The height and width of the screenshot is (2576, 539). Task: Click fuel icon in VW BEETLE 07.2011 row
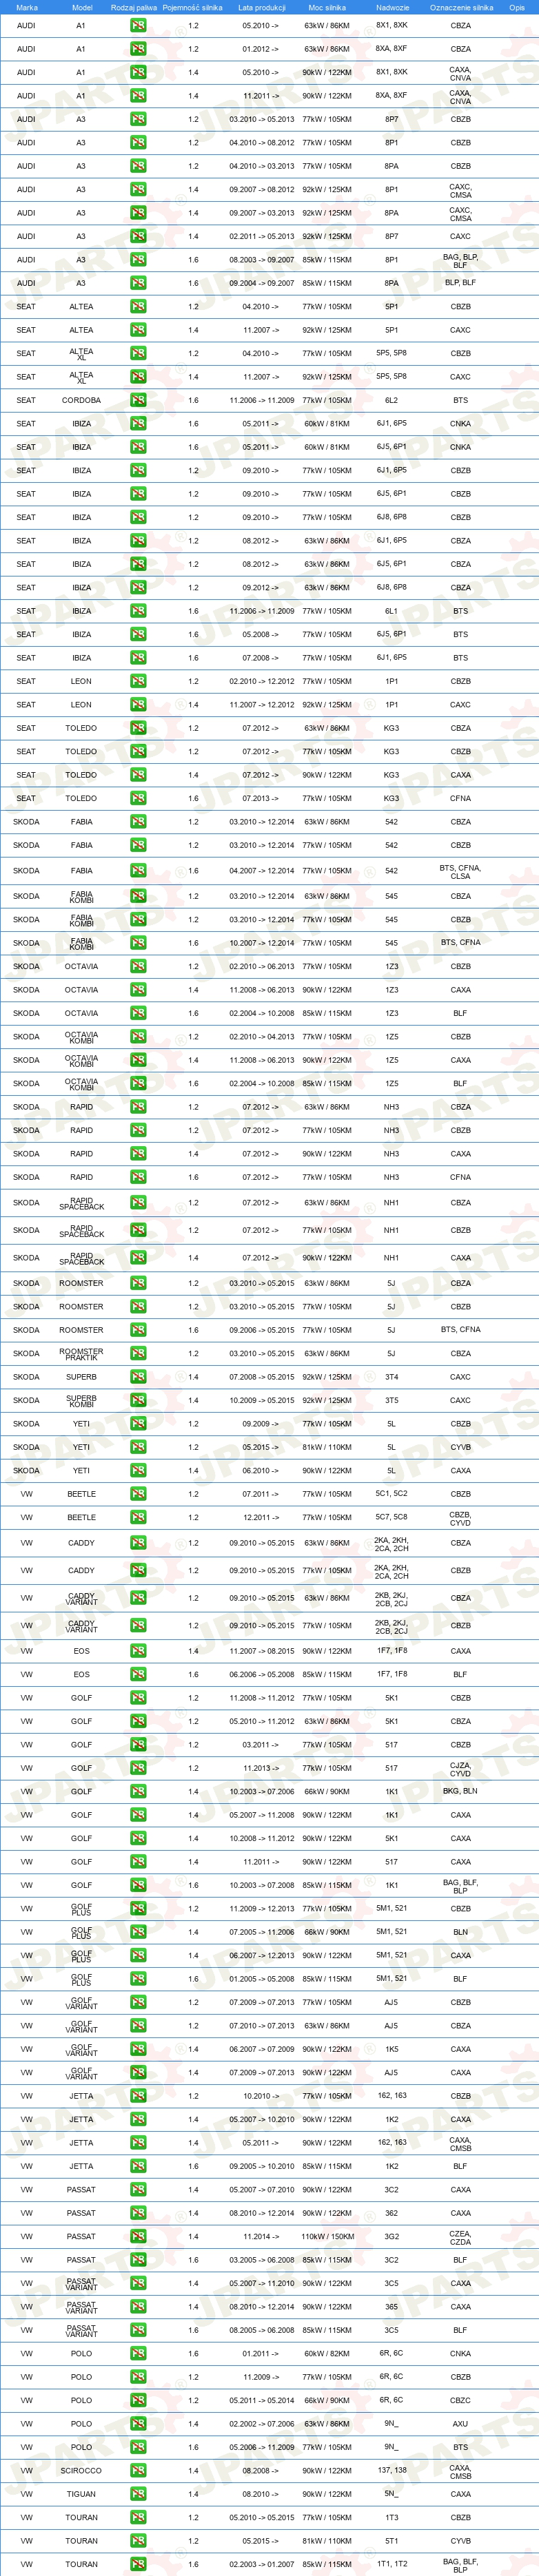pyautogui.click(x=138, y=1494)
